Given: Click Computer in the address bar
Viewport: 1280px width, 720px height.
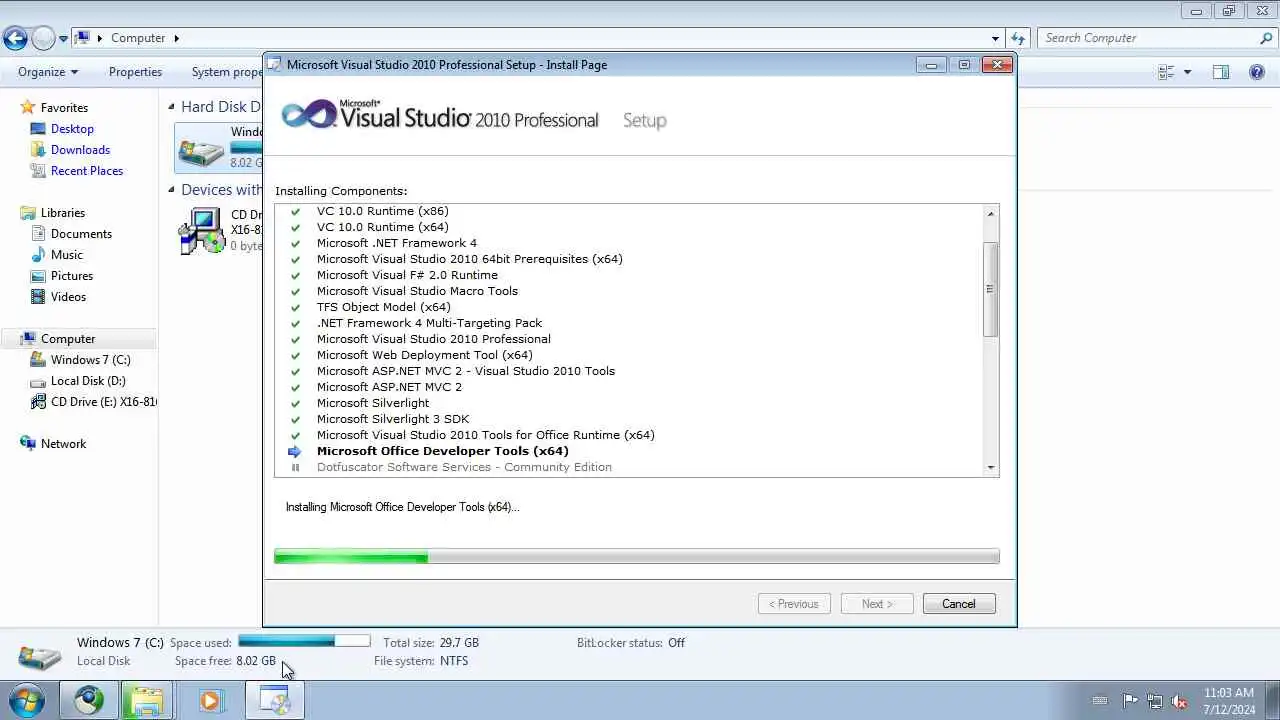Looking at the screenshot, I should point(138,38).
